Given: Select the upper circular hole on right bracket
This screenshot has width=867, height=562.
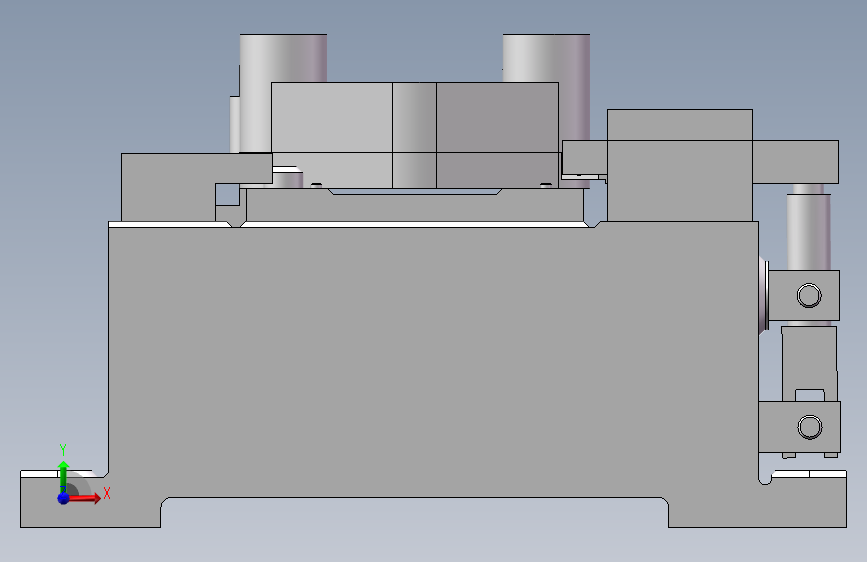Looking at the screenshot, I should click(x=809, y=295).
